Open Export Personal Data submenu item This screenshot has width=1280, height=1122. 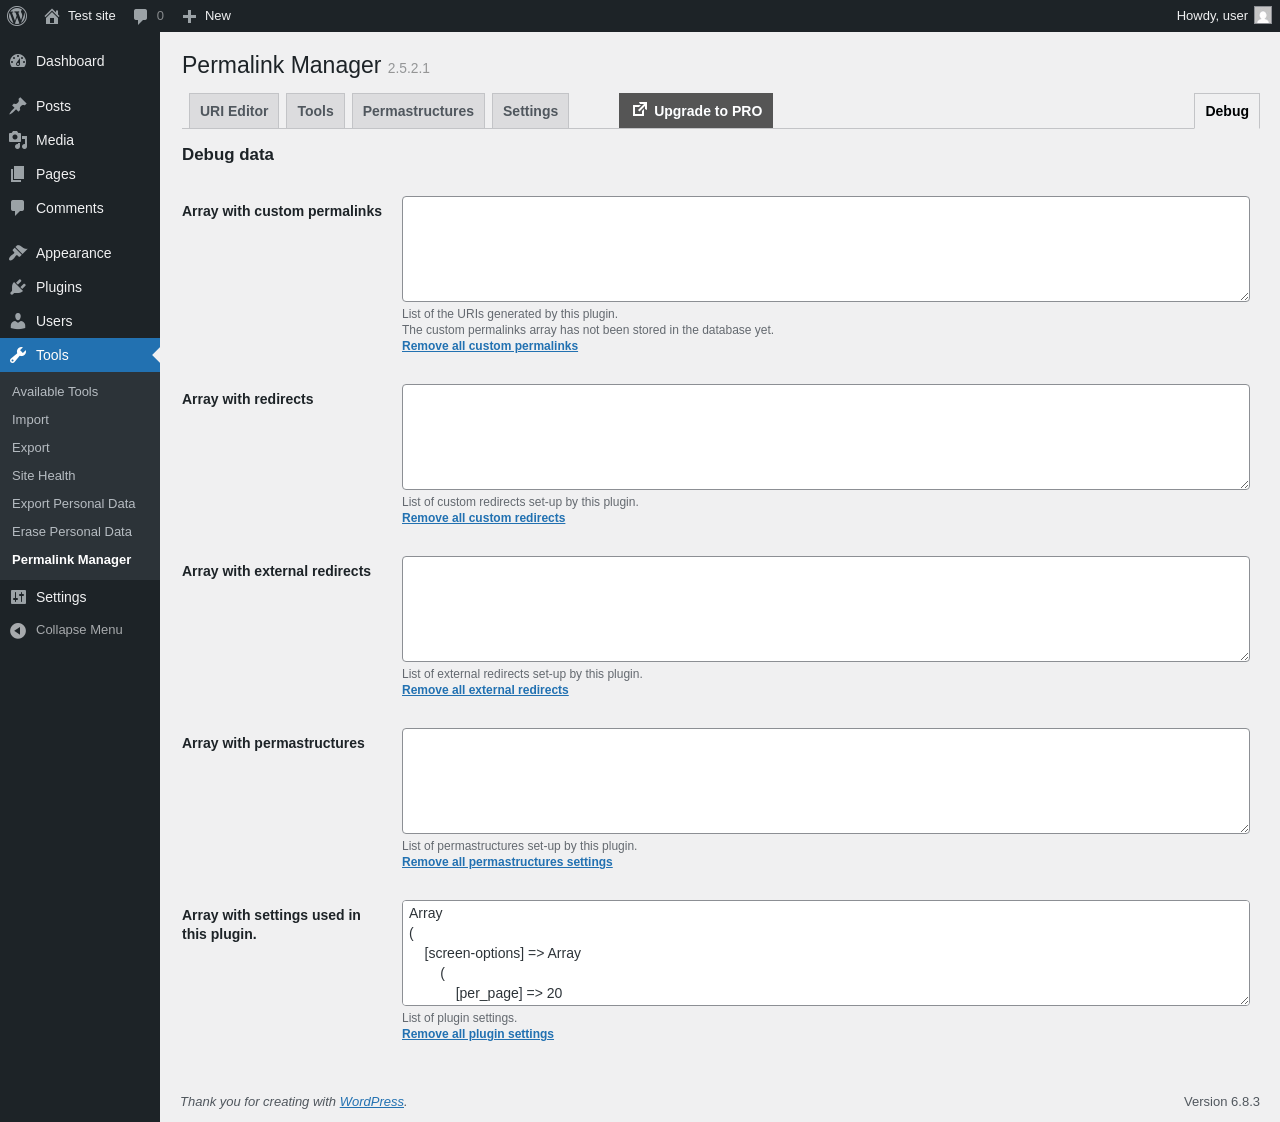[74, 504]
